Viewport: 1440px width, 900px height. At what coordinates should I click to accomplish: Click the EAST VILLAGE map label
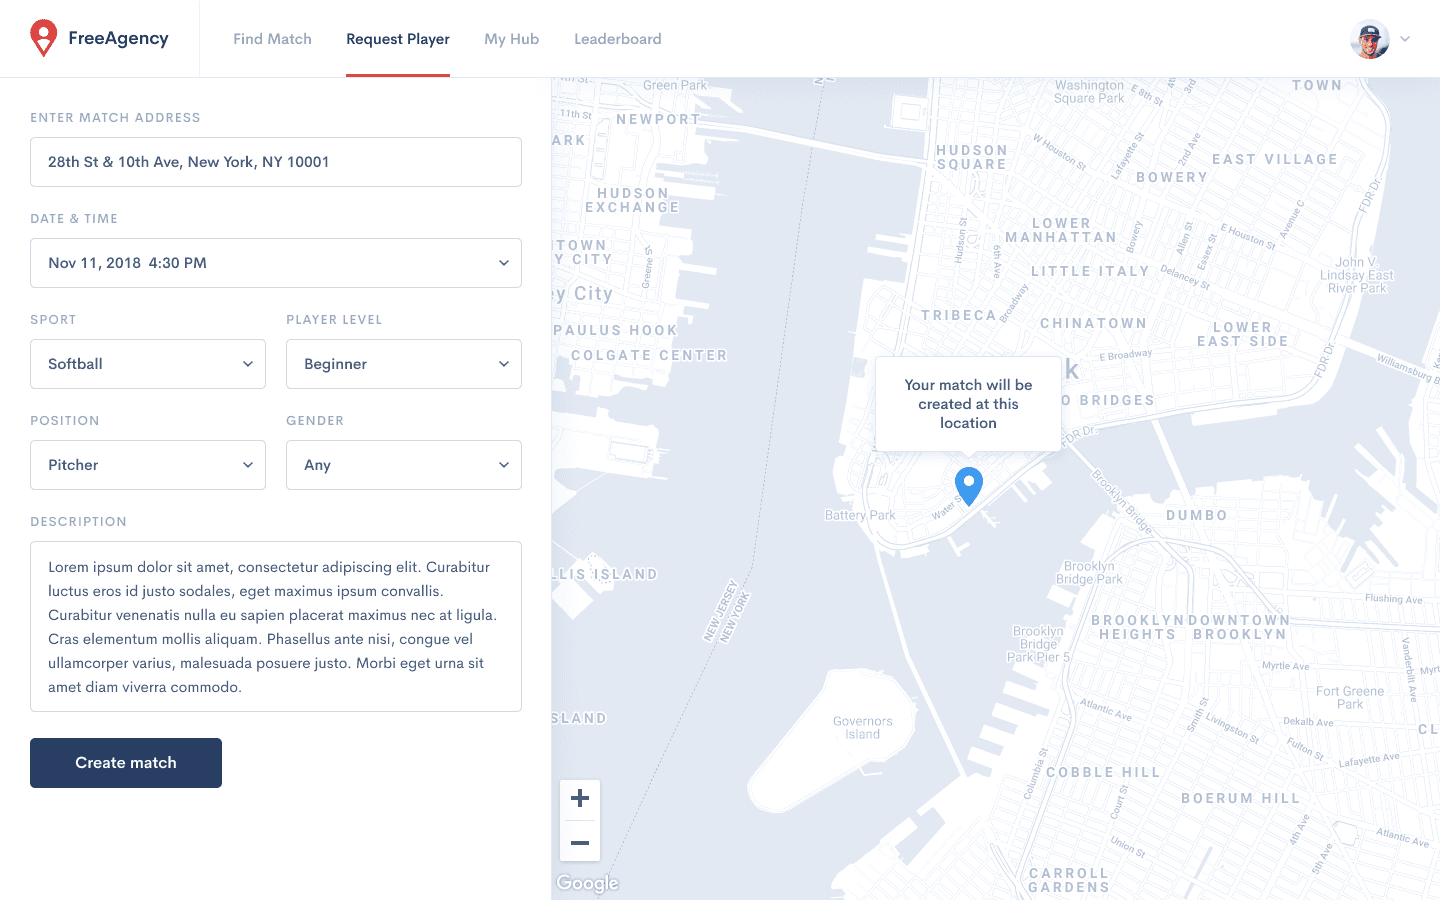pyautogui.click(x=1275, y=159)
